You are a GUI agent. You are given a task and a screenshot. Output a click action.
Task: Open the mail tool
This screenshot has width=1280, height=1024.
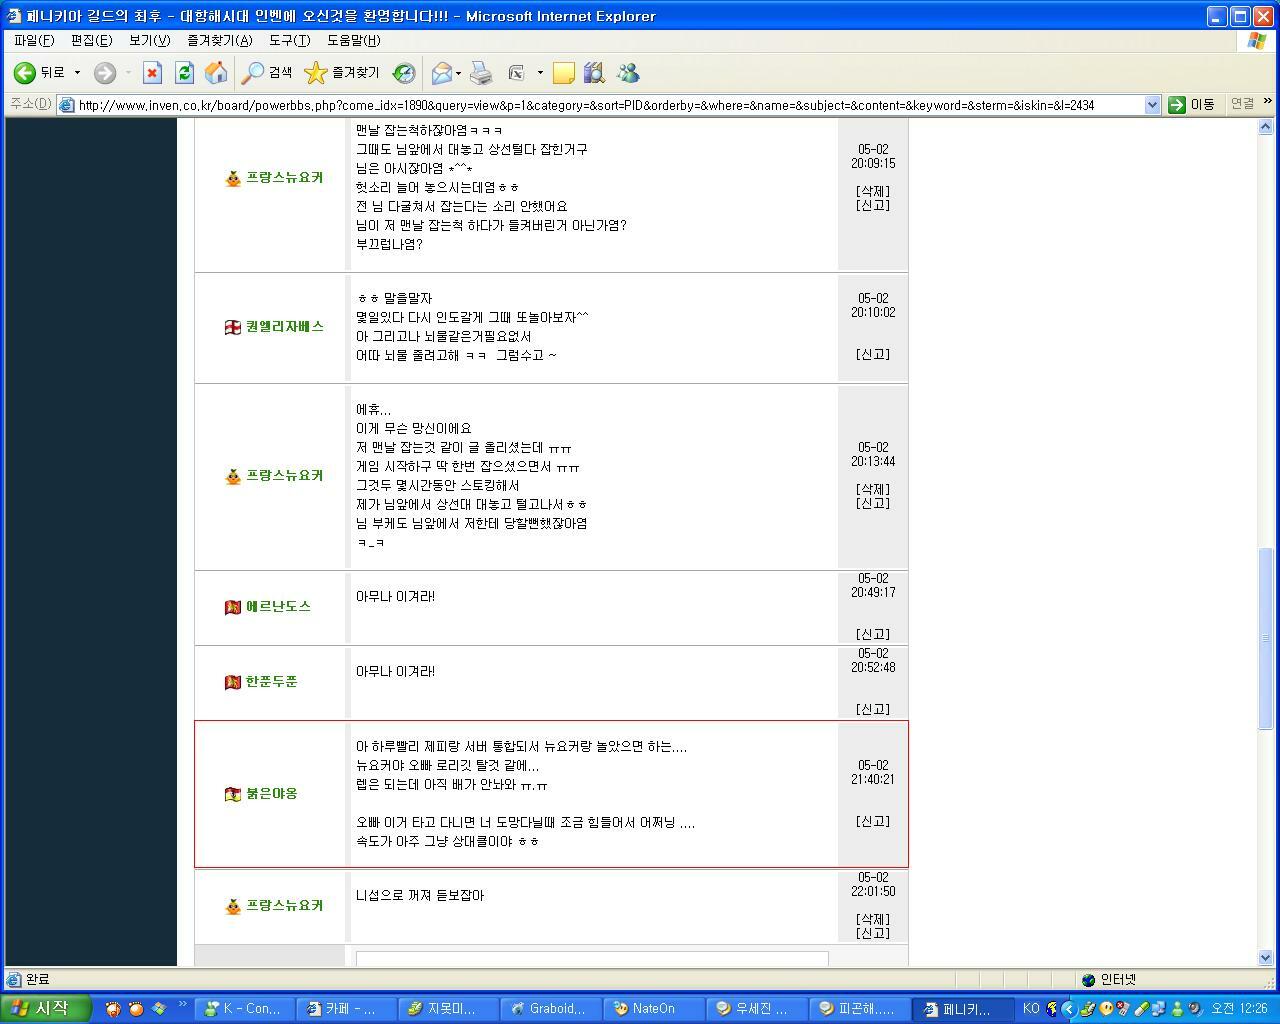click(x=441, y=72)
